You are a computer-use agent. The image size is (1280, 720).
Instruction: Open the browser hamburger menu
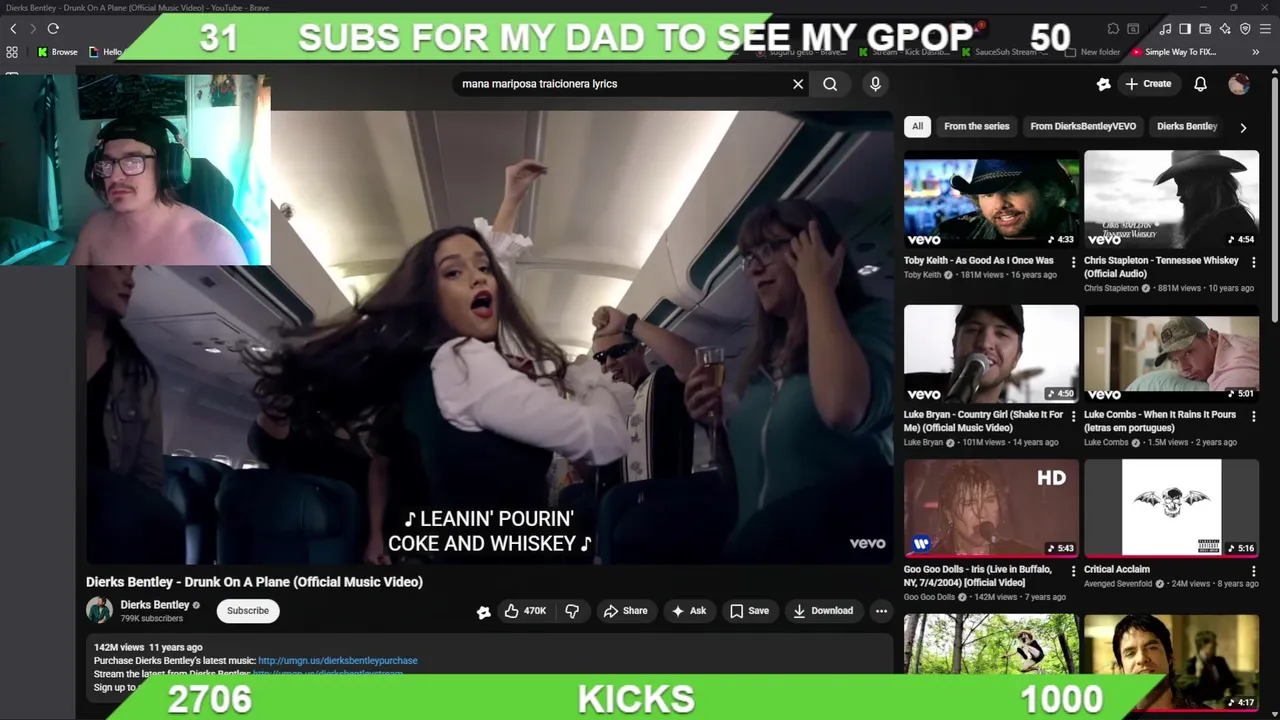[1265, 29]
